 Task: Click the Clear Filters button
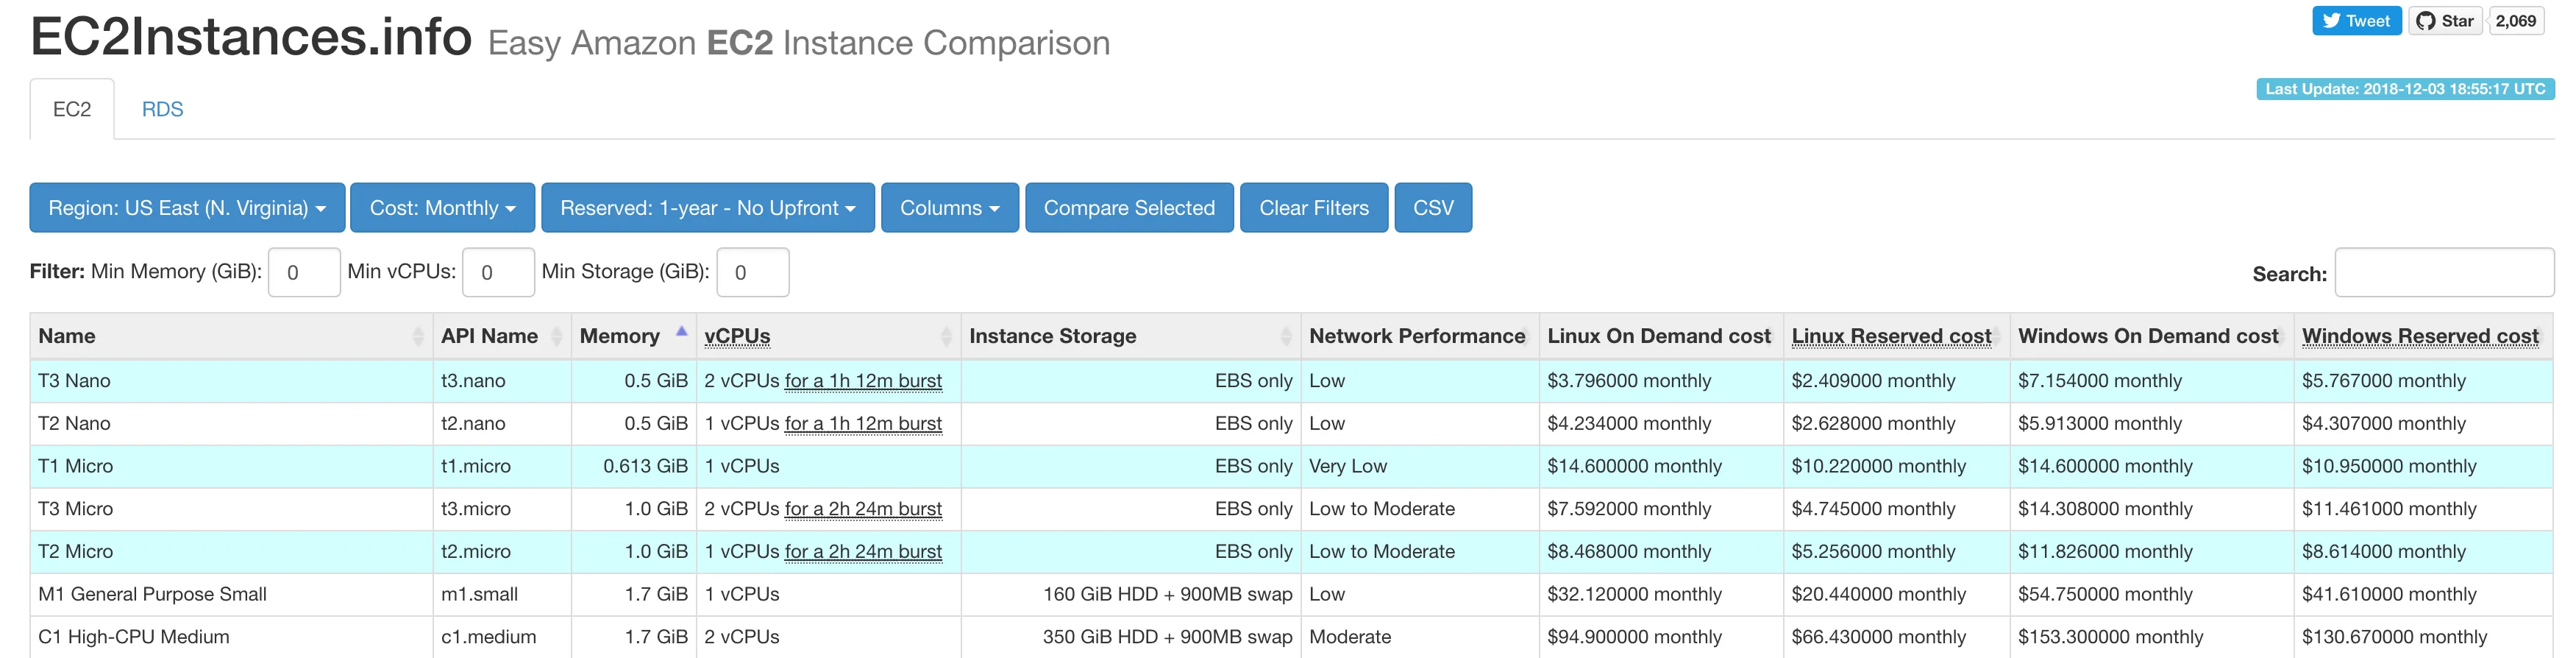click(x=1313, y=208)
